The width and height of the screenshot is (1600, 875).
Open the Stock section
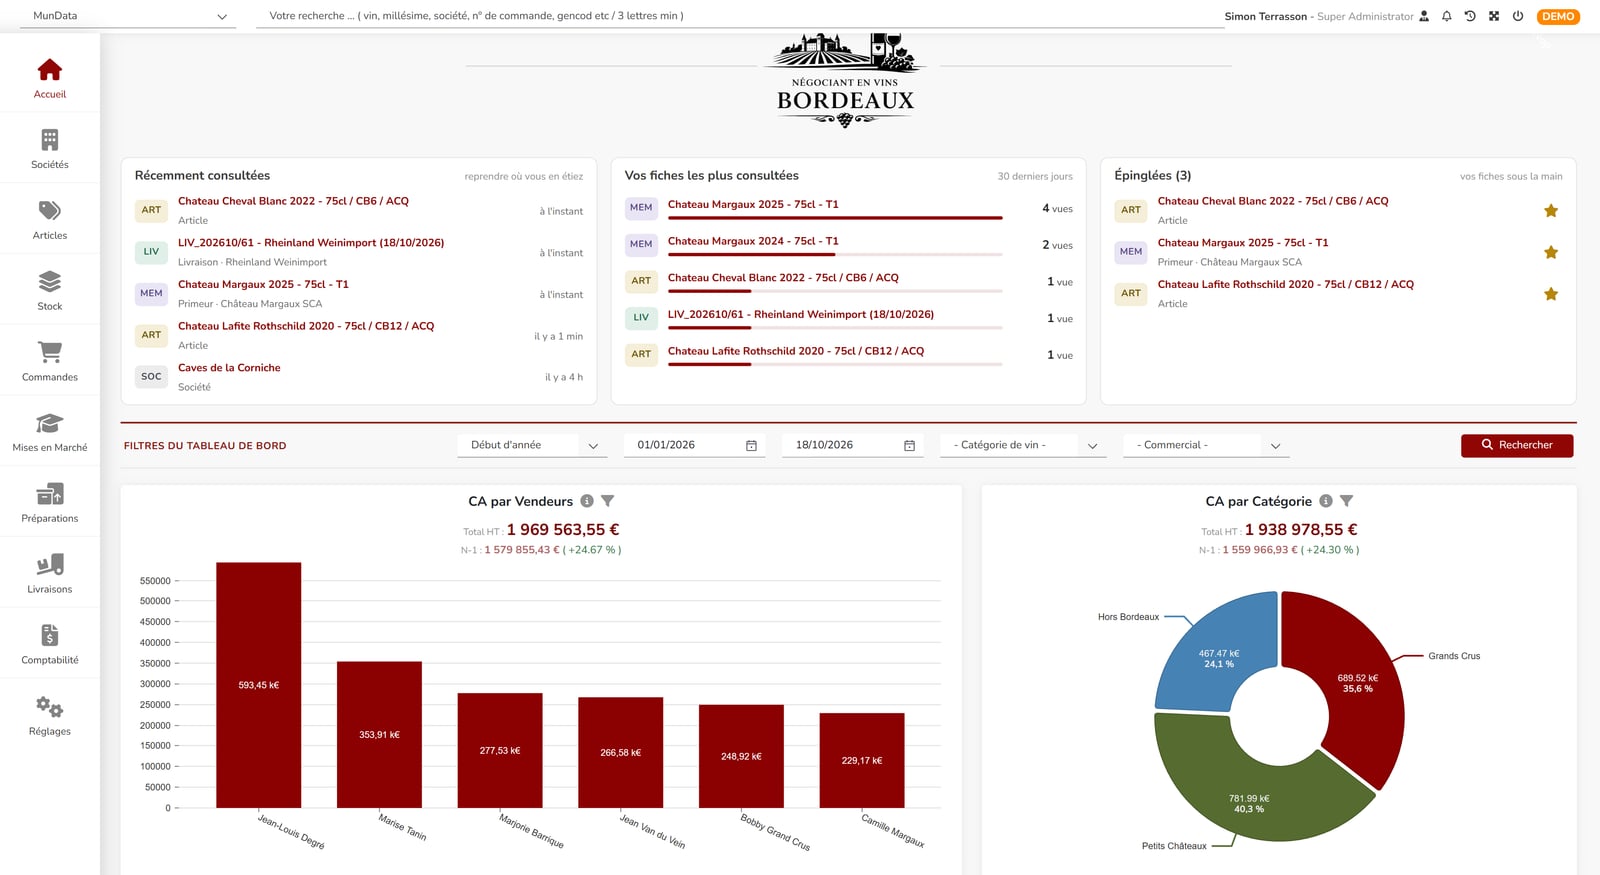49,291
